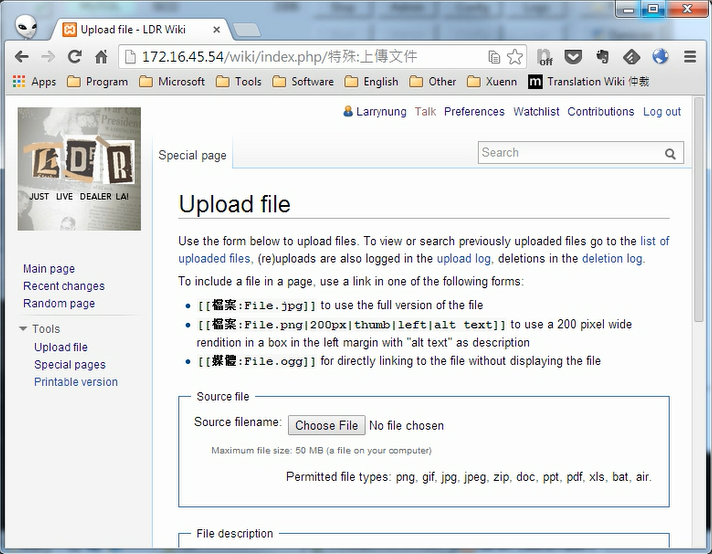Screen dimensions: 712x554
Task: Open the Talk link
Action: (425, 112)
